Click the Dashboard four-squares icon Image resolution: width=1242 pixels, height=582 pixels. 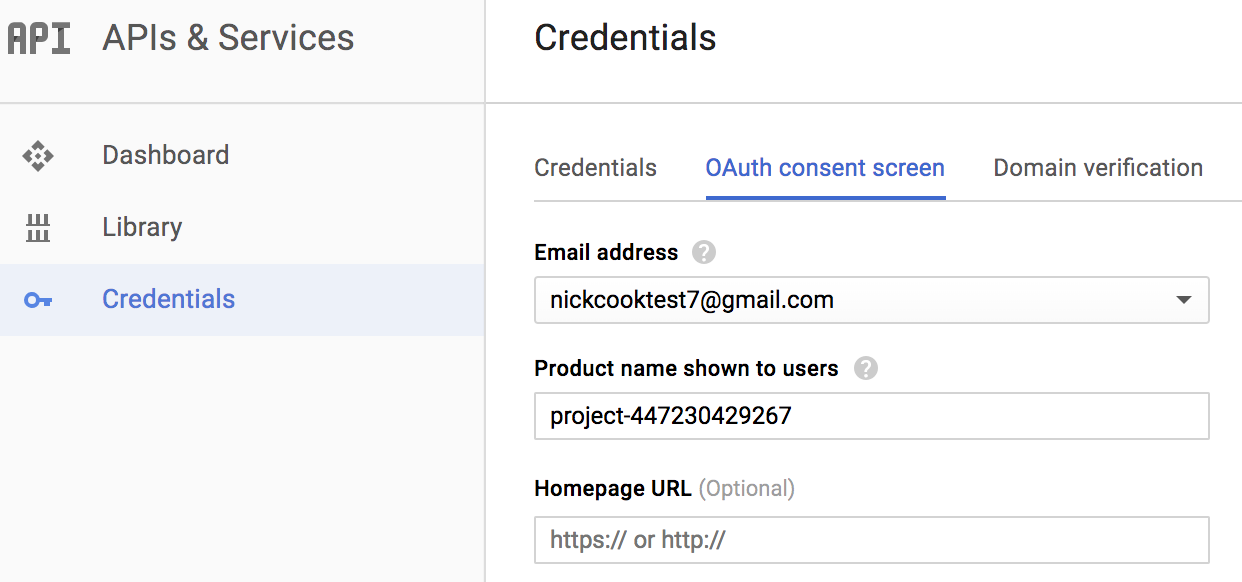click(39, 155)
